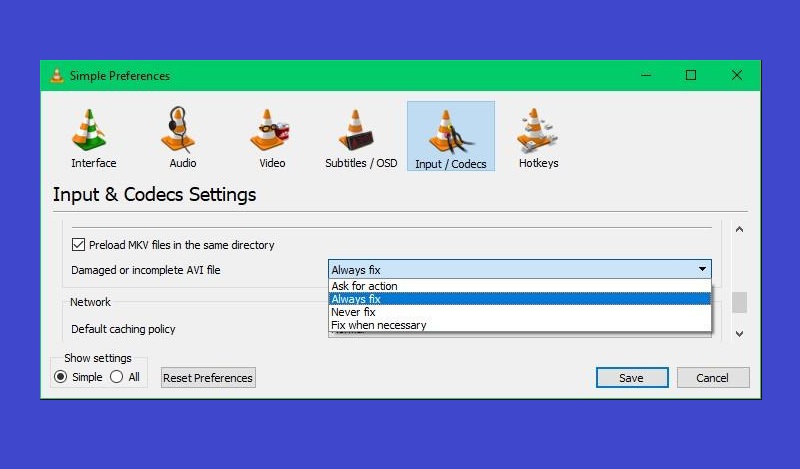
Task: Minimize the Simple Preferences window
Action: click(x=646, y=76)
